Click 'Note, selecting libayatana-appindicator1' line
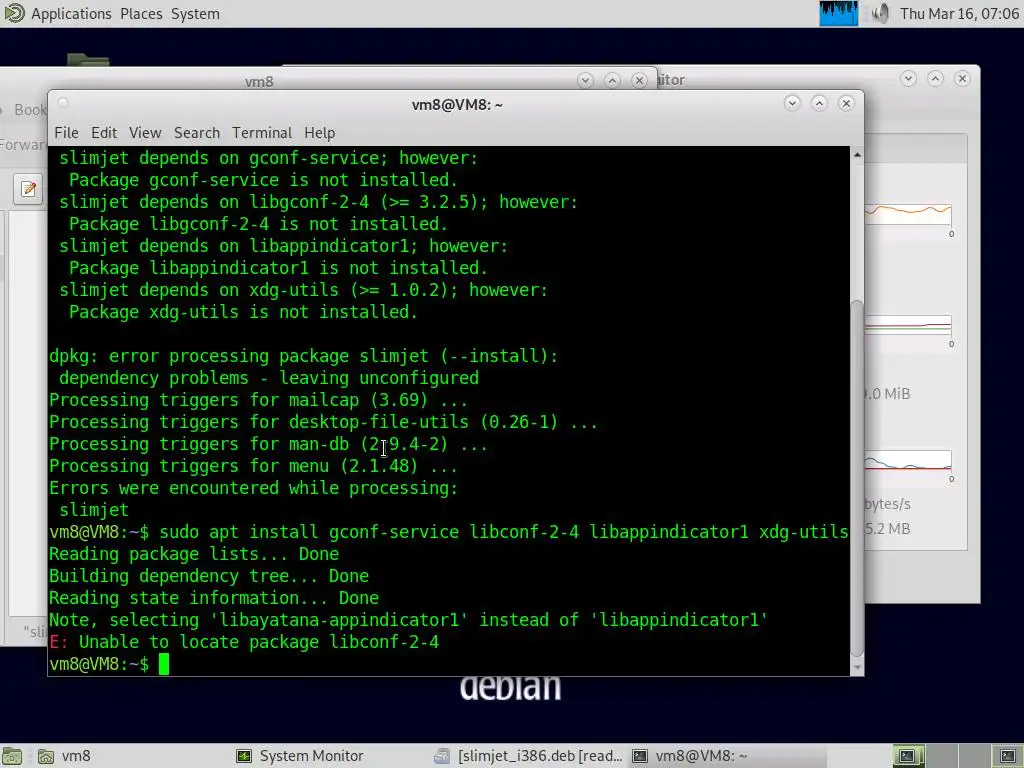This screenshot has width=1024, height=768. click(x=408, y=620)
